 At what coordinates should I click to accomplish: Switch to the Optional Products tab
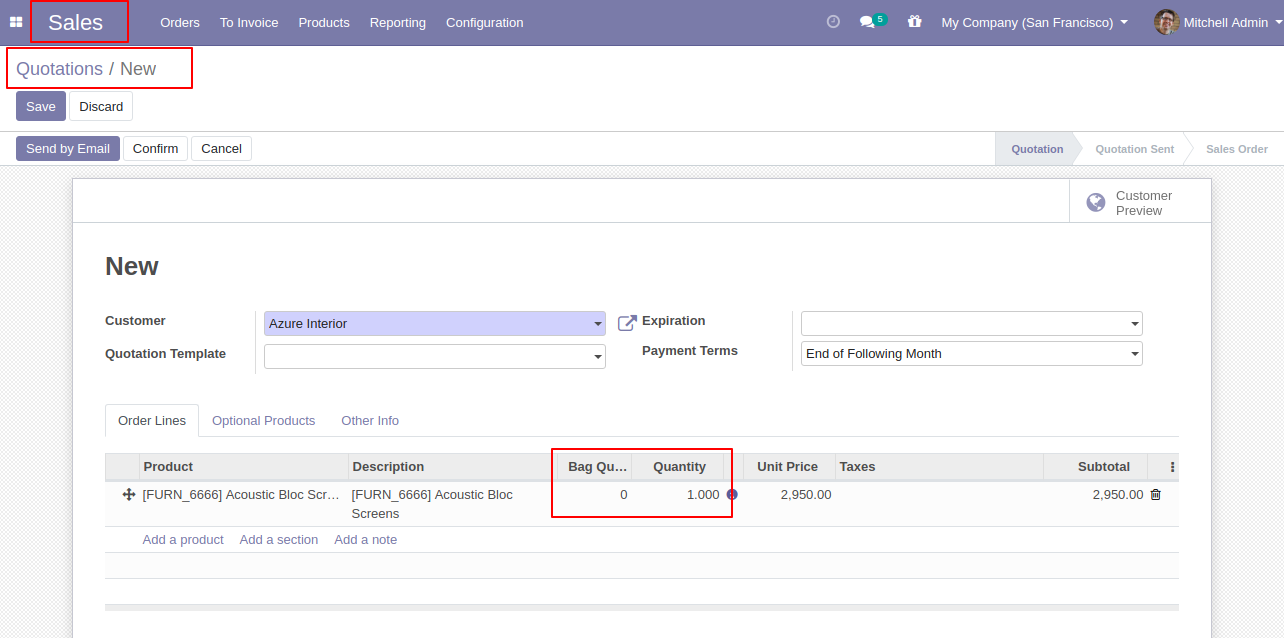[x=263, y=421]
